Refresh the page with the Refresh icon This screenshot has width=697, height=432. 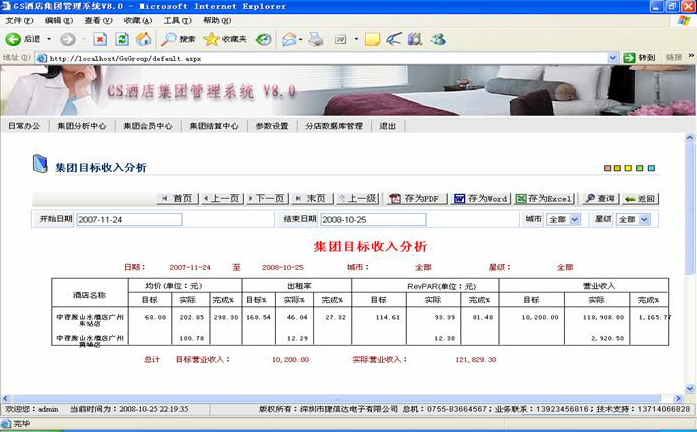pyautogui.click(x=122, y=39)
